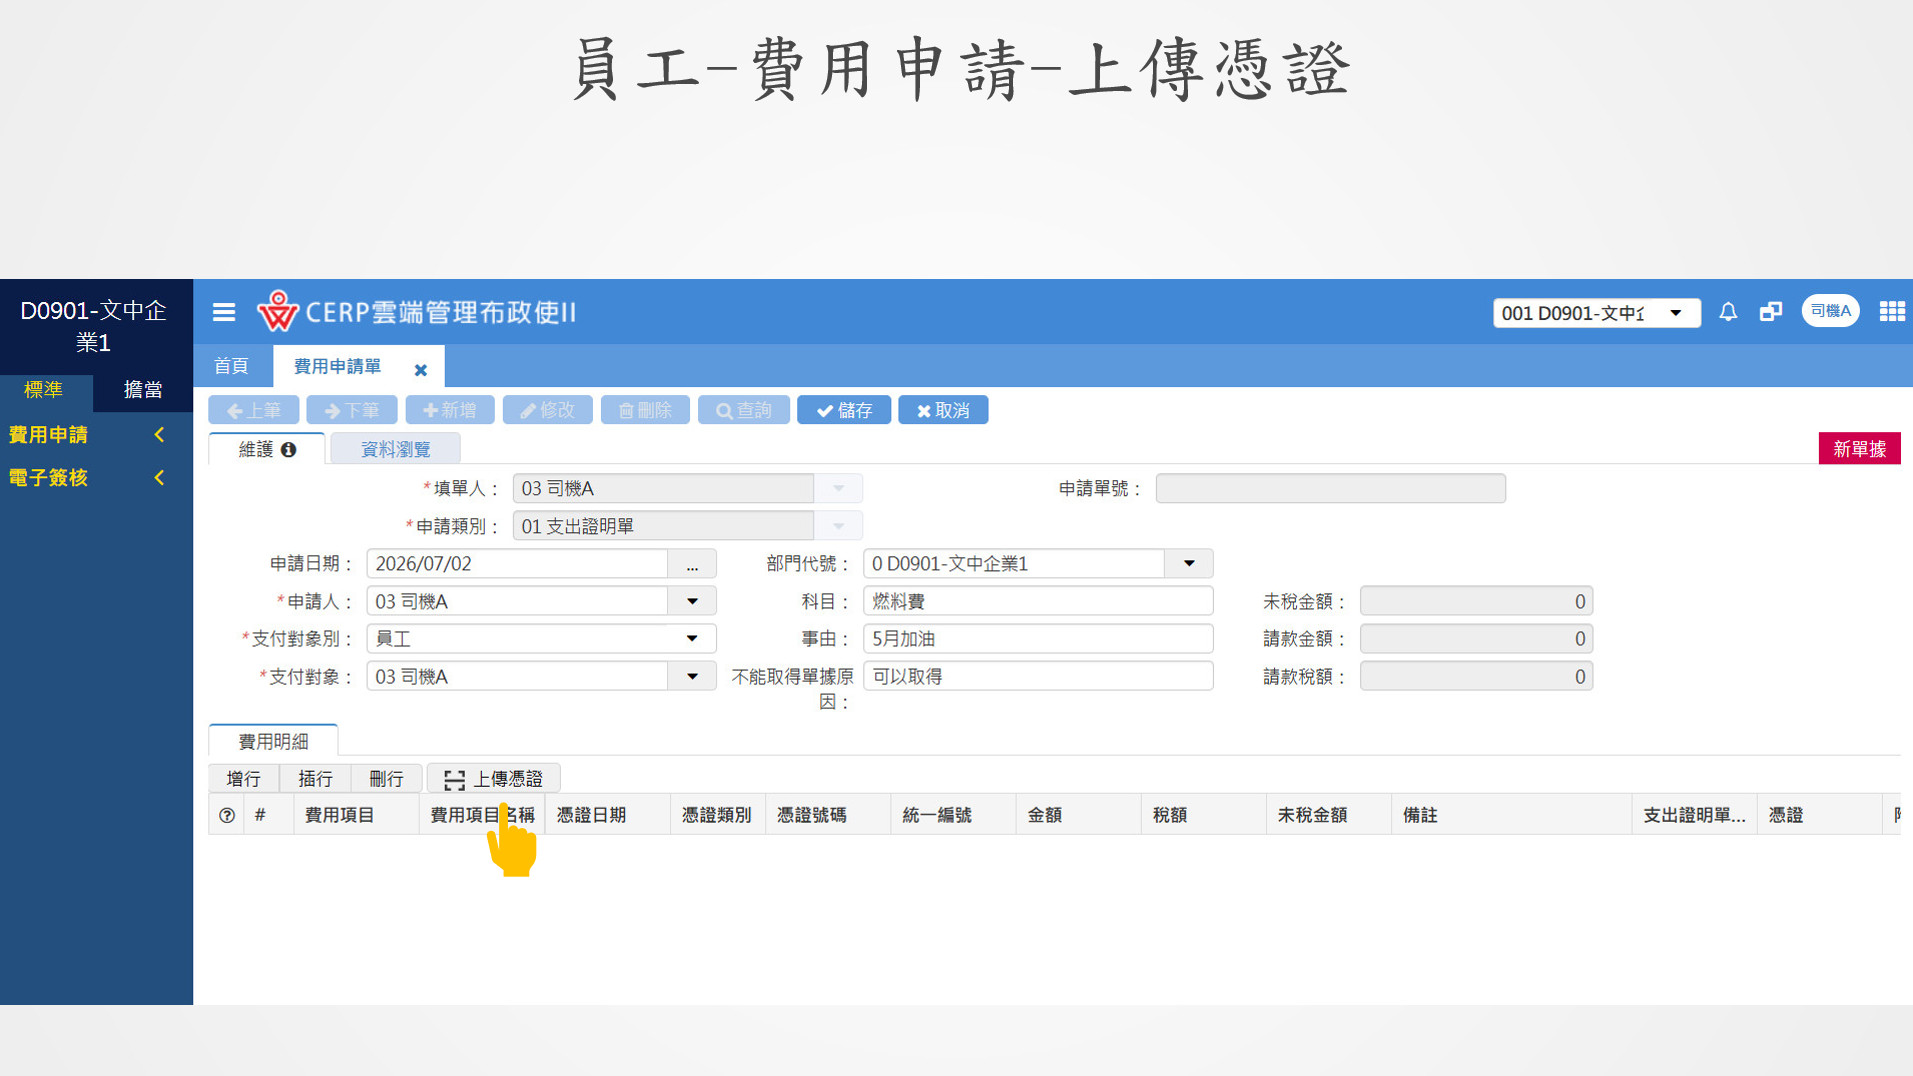Save the form with 儲存

point(844,410)
